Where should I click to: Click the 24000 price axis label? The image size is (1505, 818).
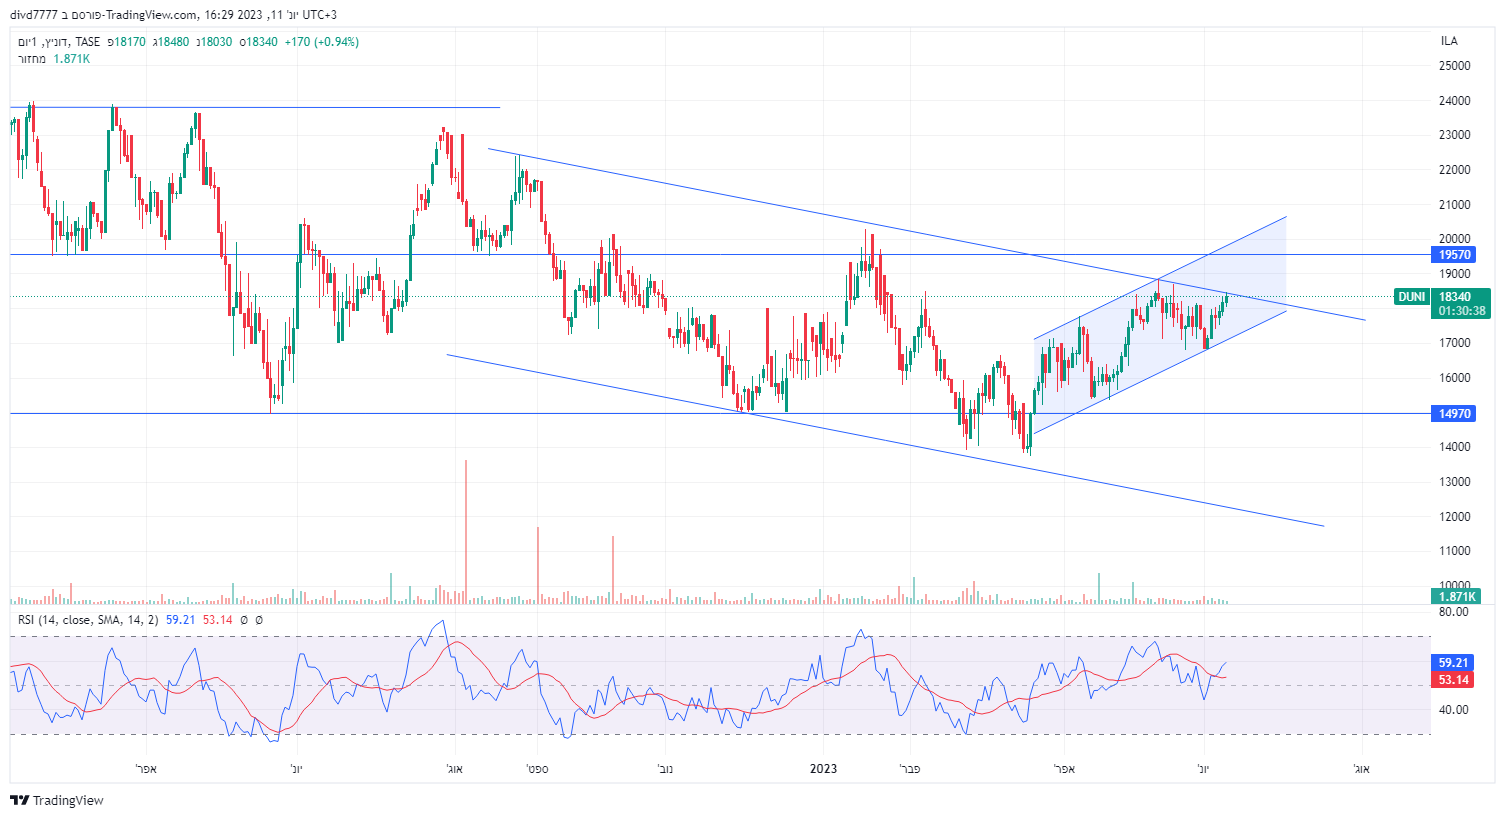point(1454,101)
